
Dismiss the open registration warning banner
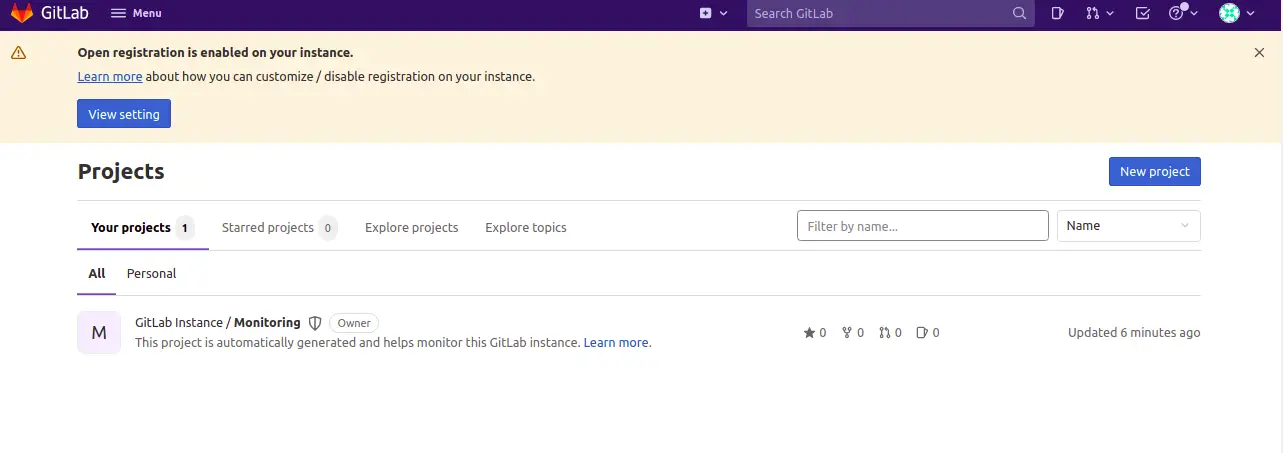click(x=1259, y=52)
